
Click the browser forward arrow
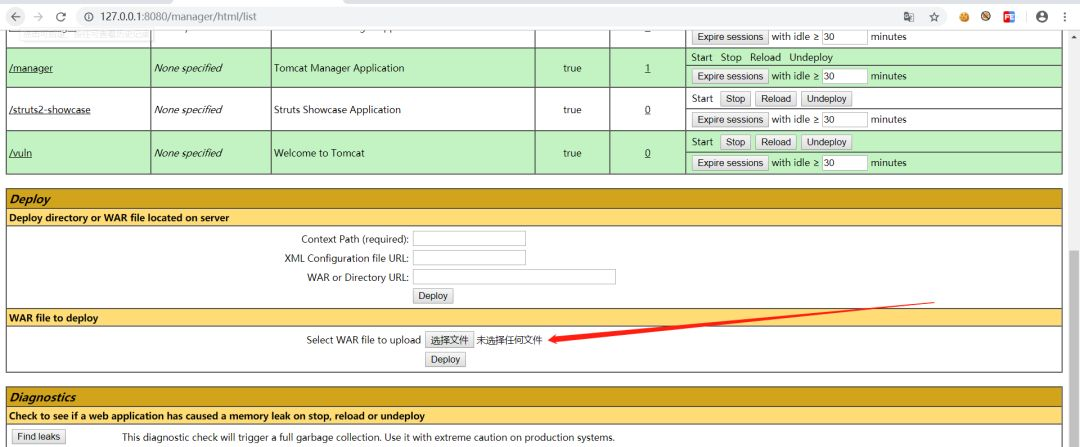[x=38, y=17]
